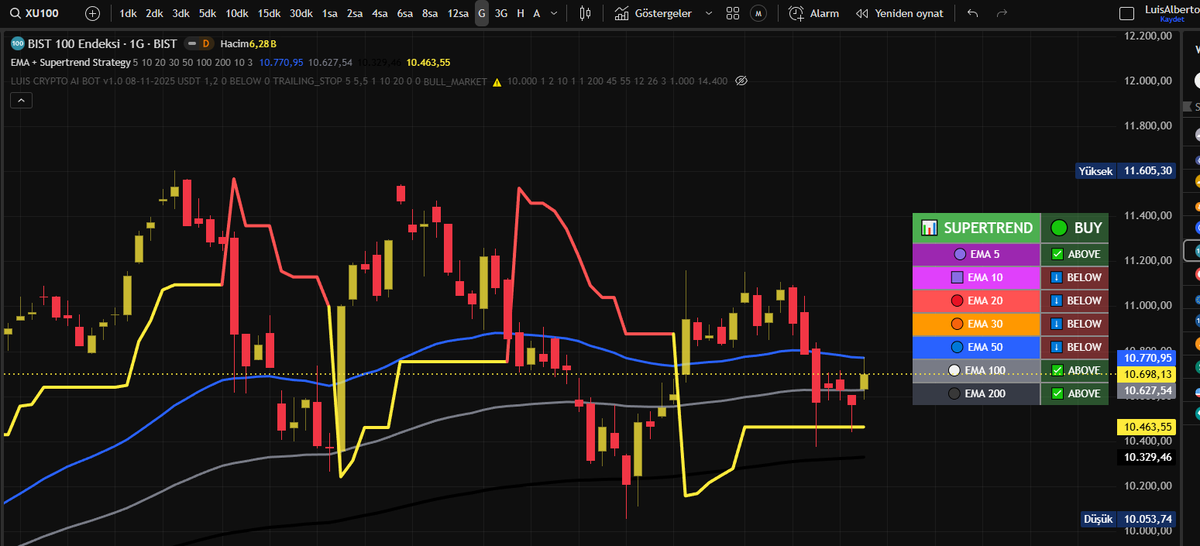Click the Hacim 6,28 B volume value
The image size is (1200, 546).
point(248,44)
